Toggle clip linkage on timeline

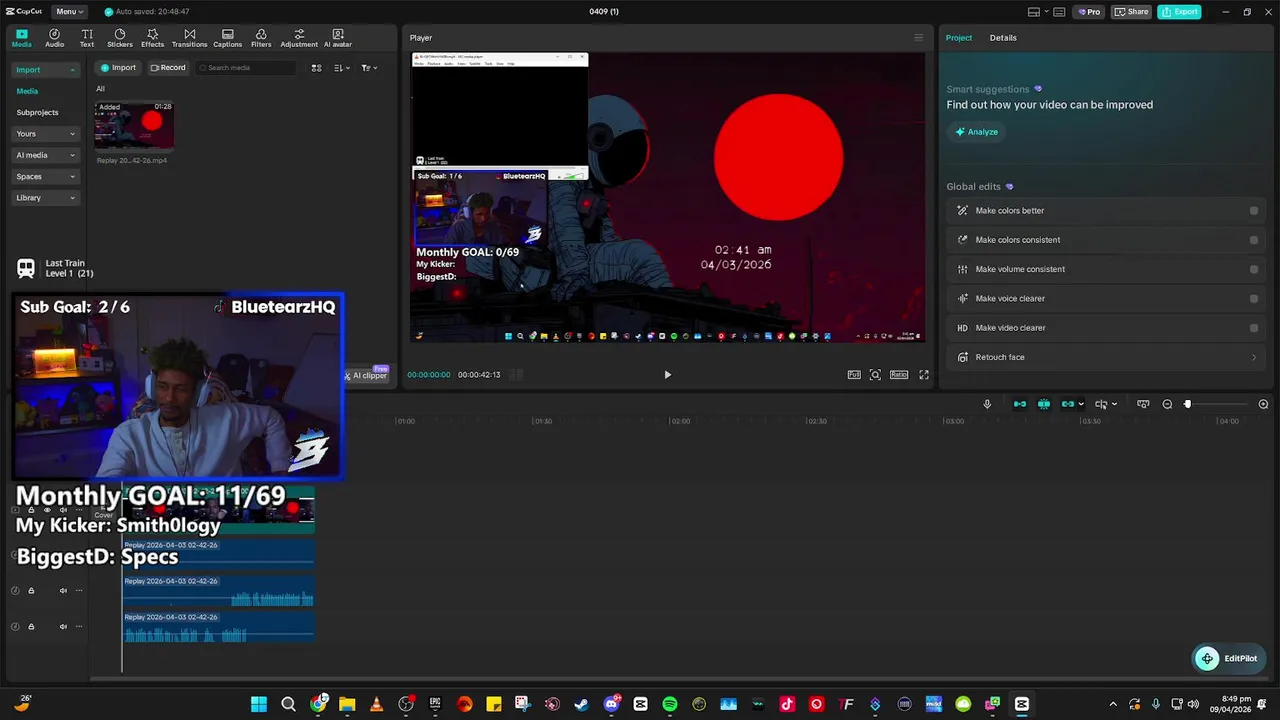1068,404
